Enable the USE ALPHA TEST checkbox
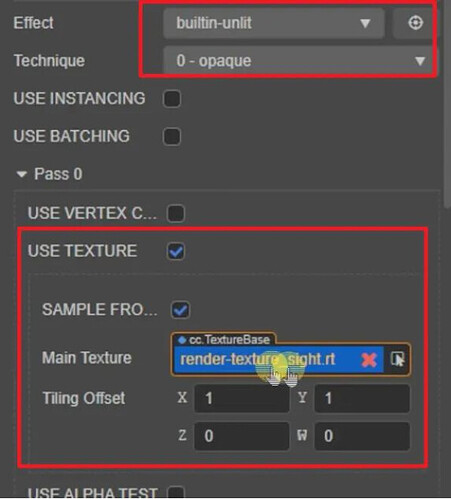 (176, 493)
